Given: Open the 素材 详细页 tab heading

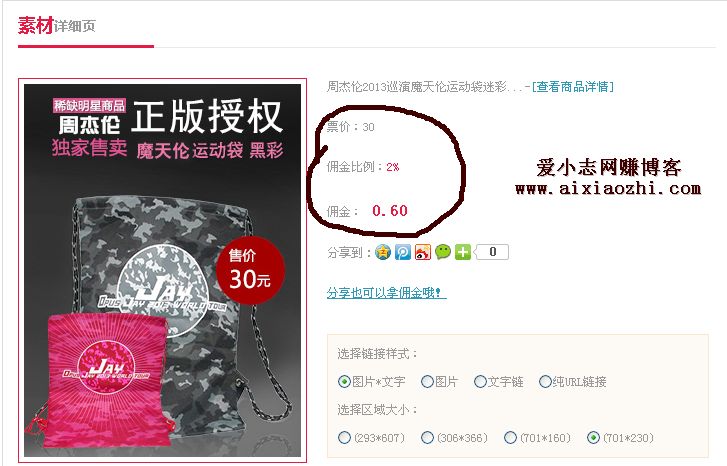Looking at the screenshot, I should tap(57, 26).
